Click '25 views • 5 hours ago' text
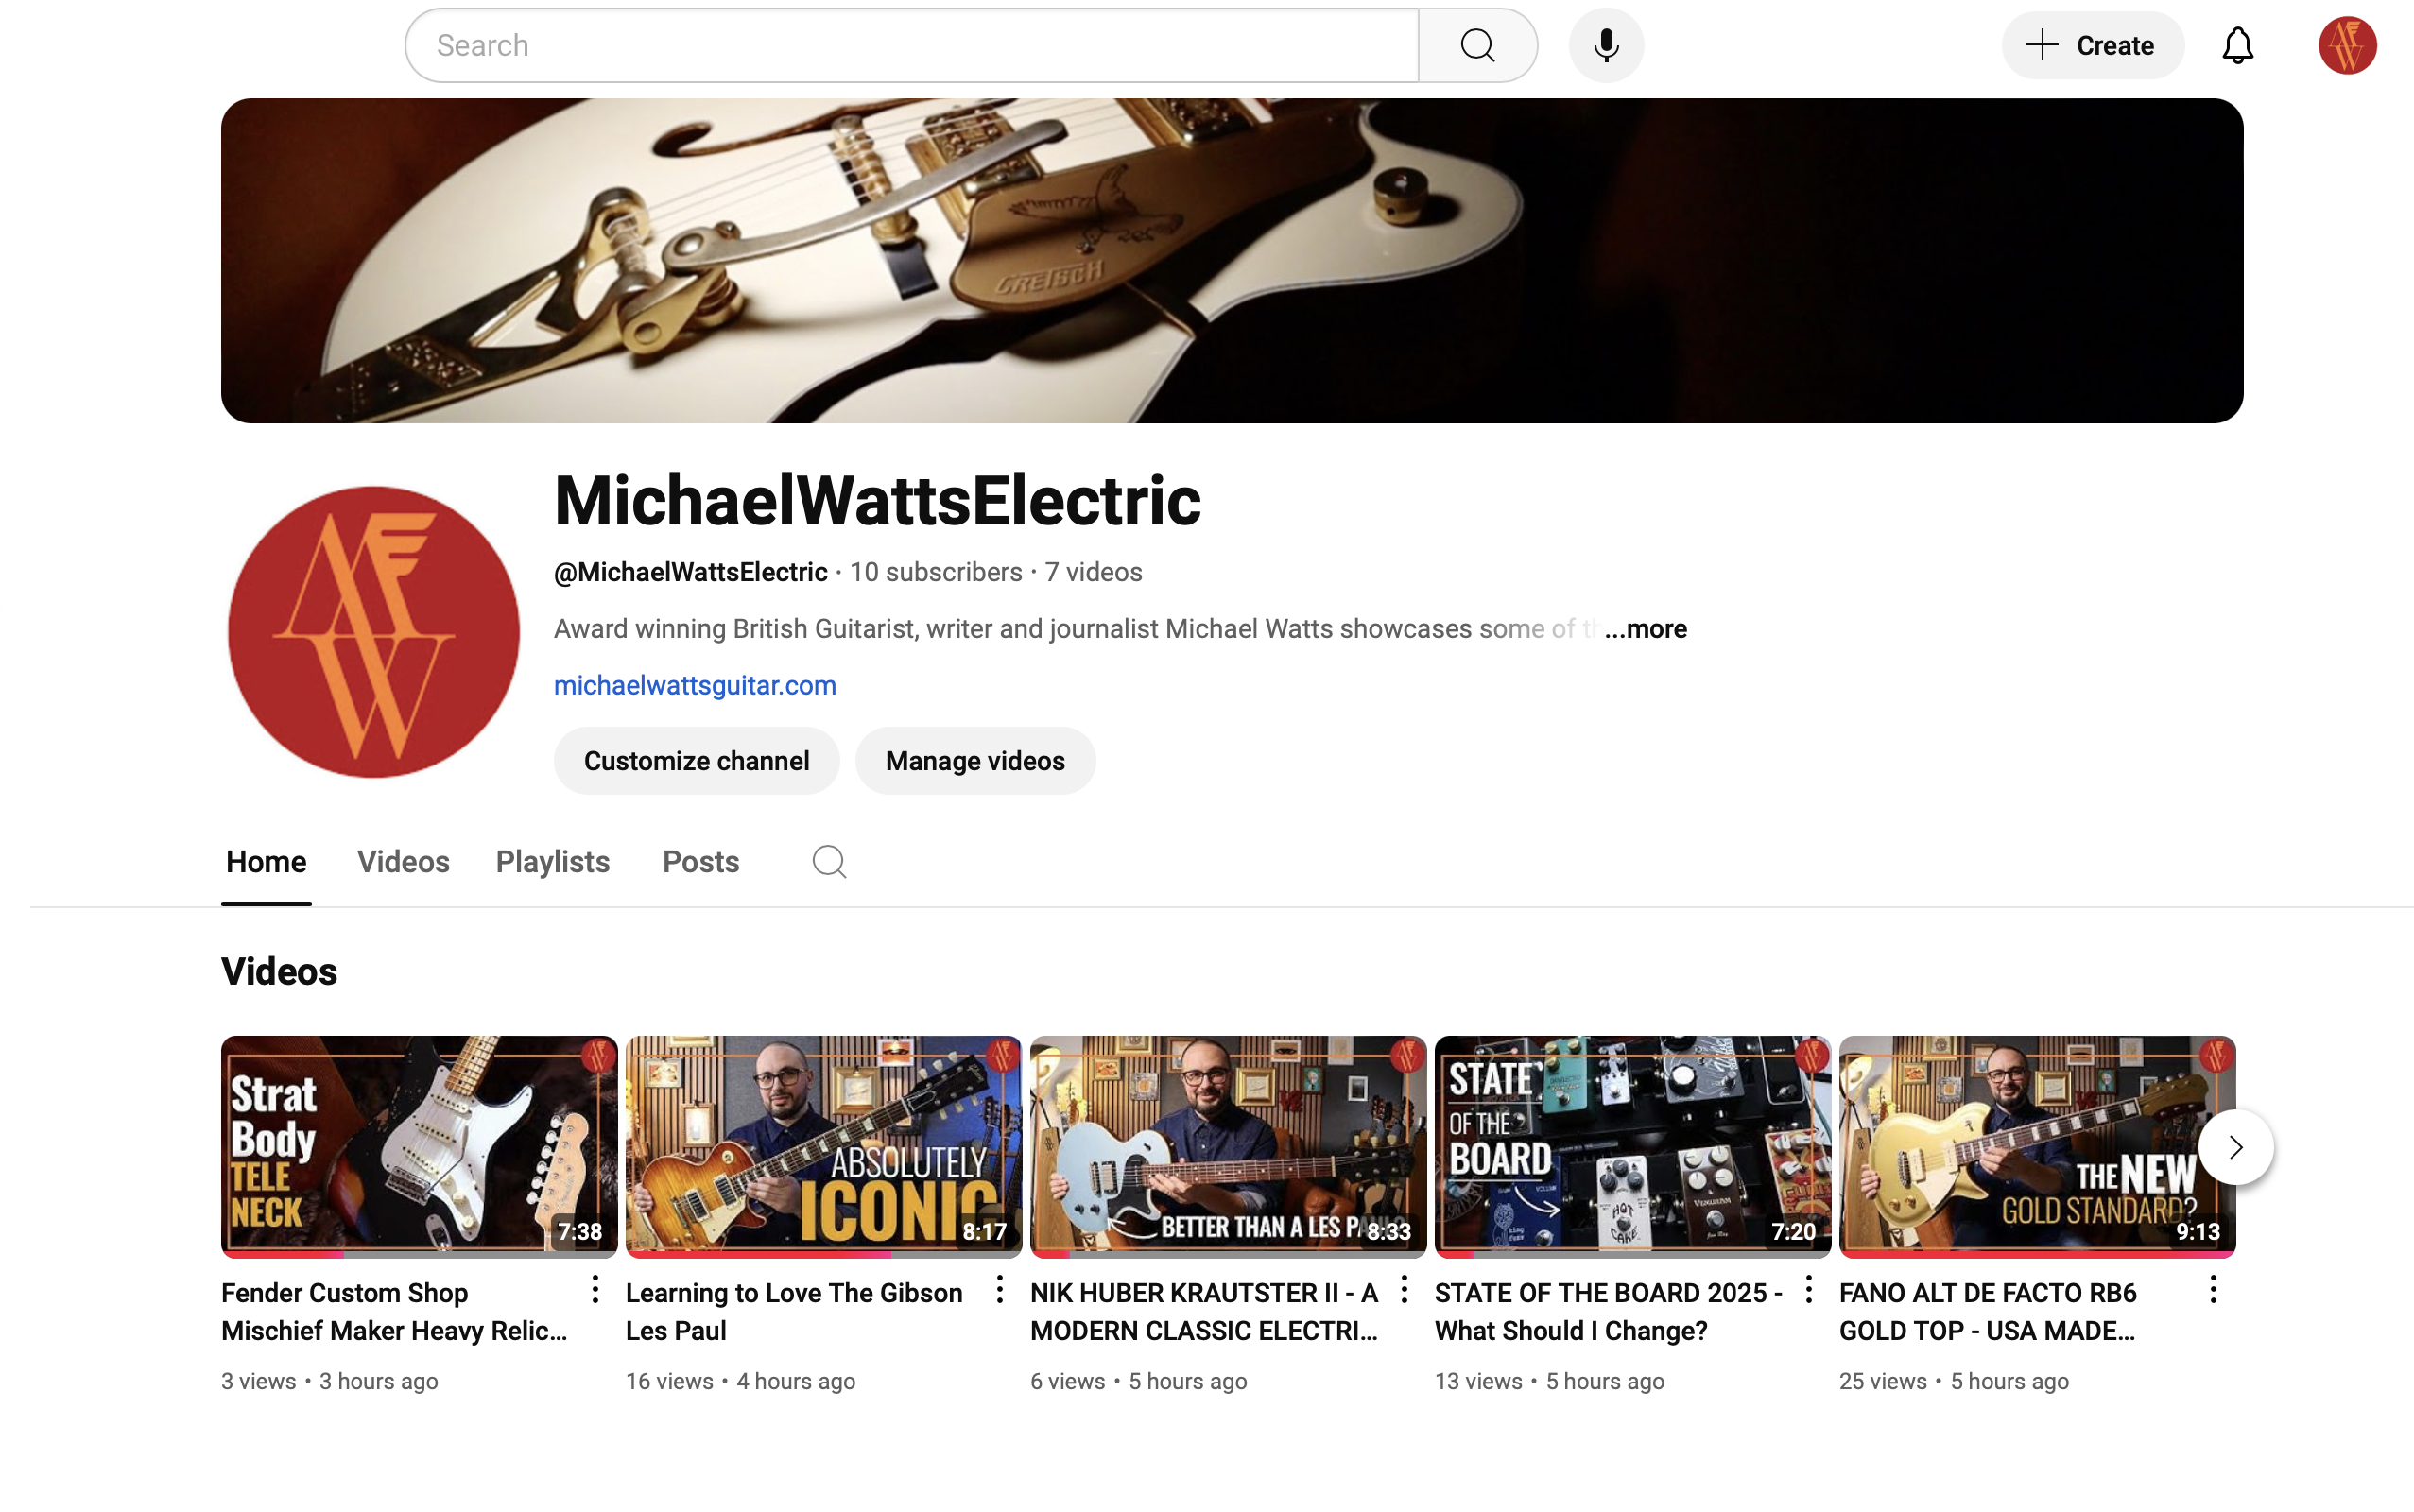 (x=1954, y=1381)
